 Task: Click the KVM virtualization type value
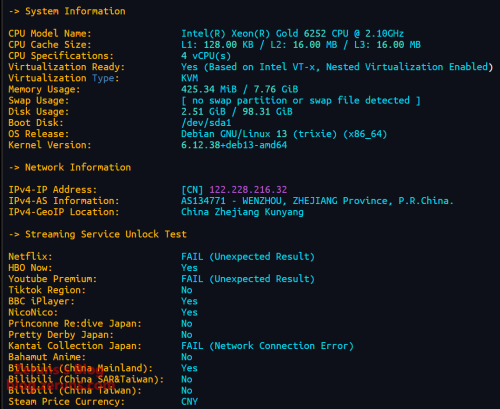(x=189, y=78)
